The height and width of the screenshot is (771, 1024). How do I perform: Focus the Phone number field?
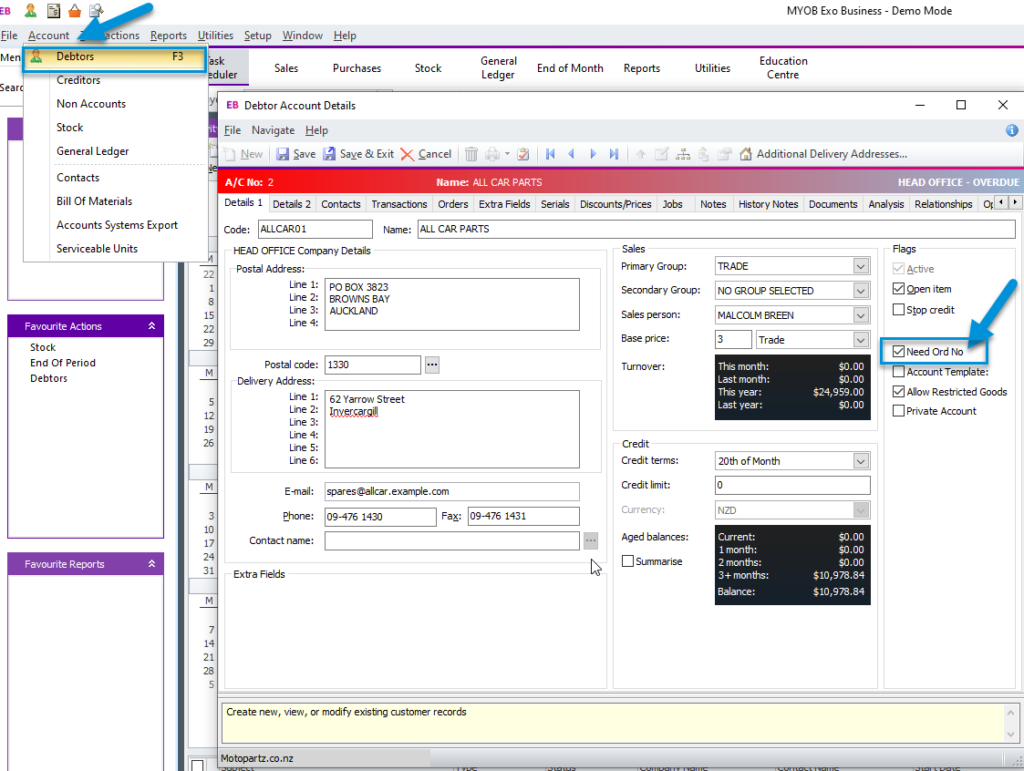tap(381, 516)
